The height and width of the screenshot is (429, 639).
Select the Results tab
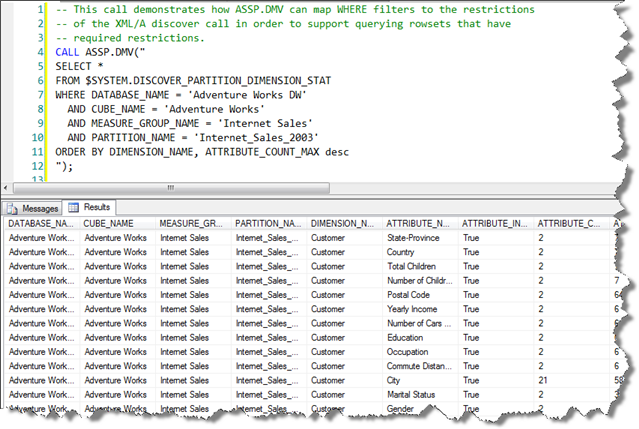point(90,207)
